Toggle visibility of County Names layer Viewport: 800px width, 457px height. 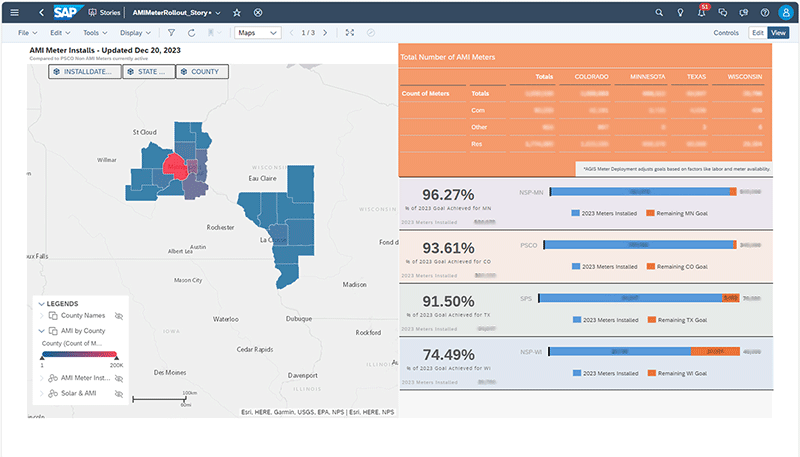[x=119, y=315]
